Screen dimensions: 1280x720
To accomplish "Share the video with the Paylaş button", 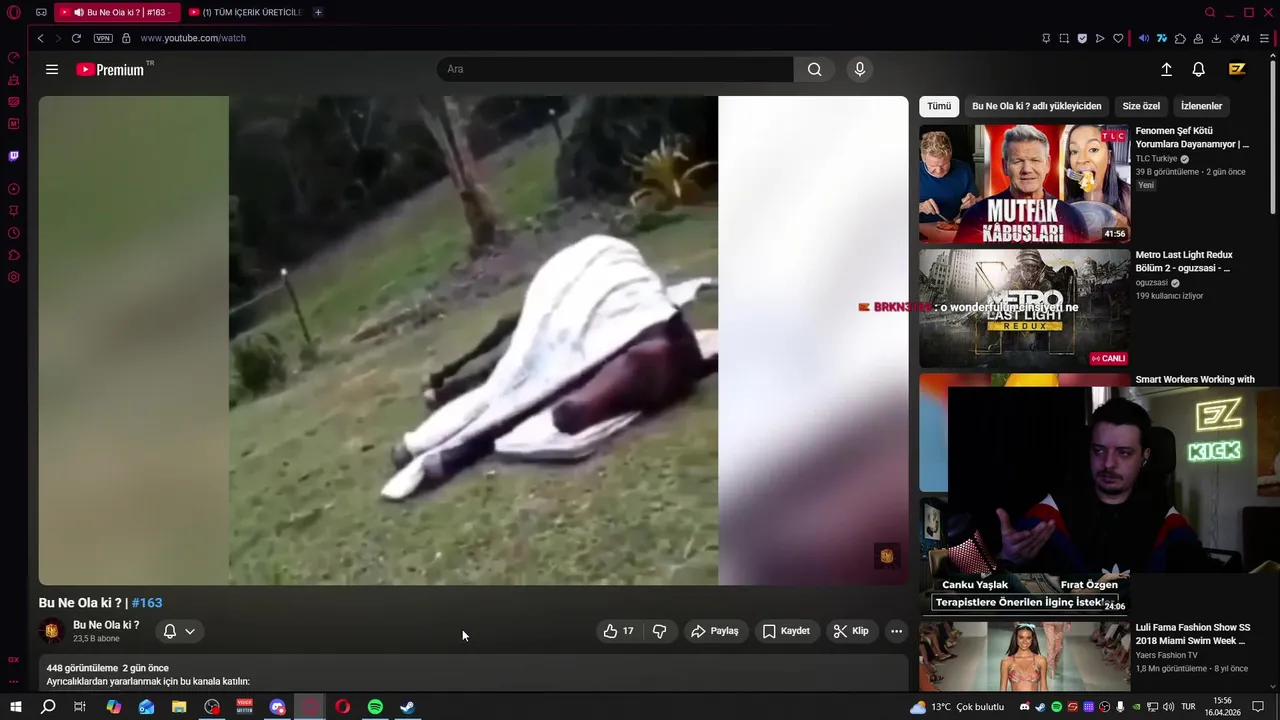I will (715, 631).
